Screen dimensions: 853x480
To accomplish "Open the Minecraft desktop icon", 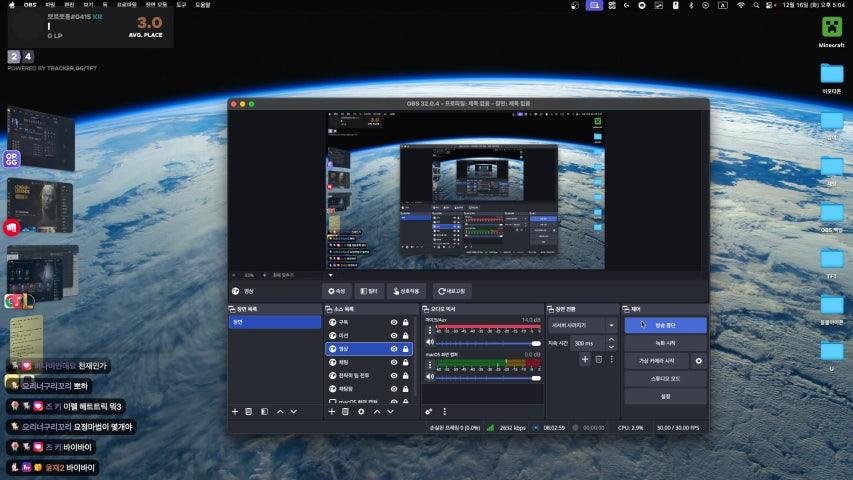I will tap(831, 27).
